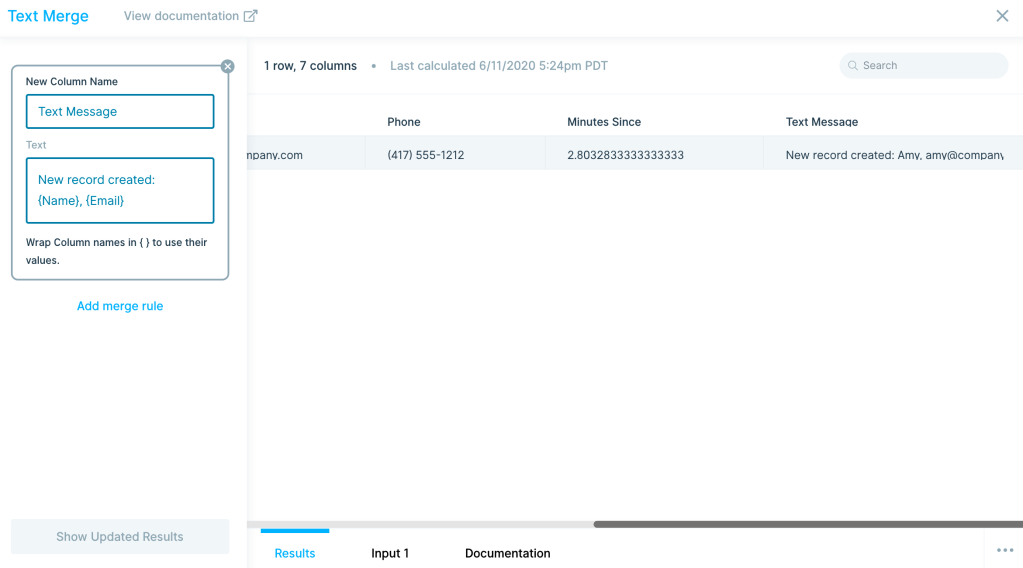Open the View documentation link
The image size is (1023, 568).
point(181,16)
